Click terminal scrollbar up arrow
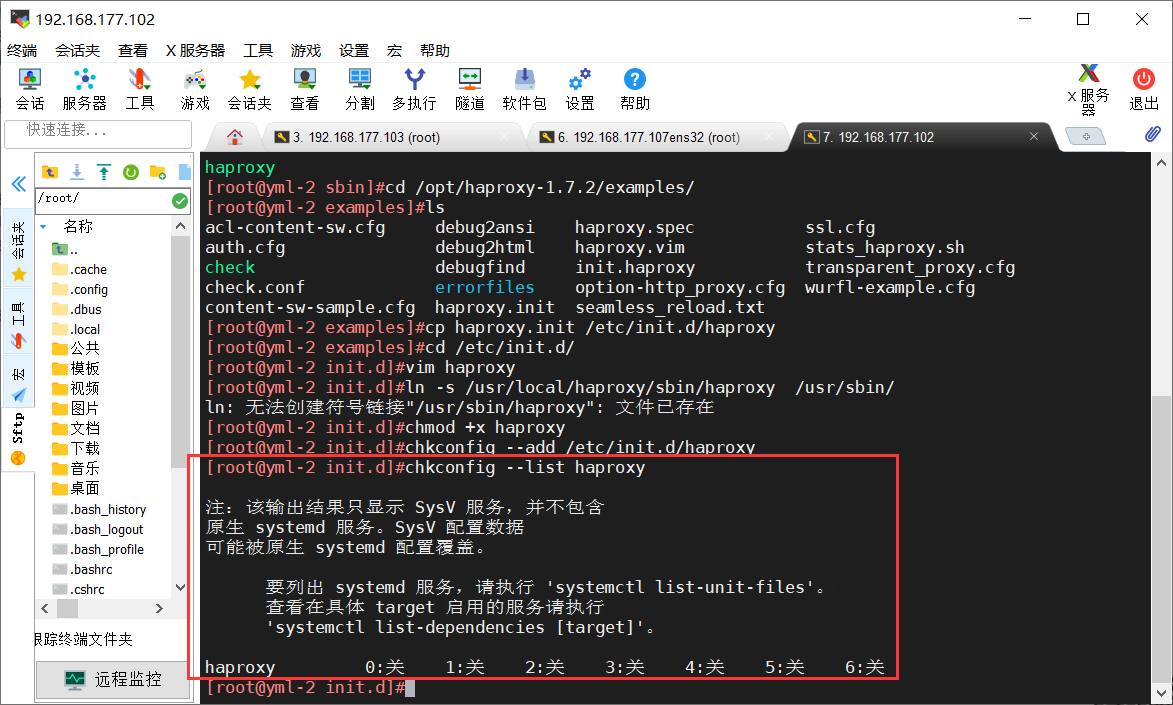 (1161, 162)
